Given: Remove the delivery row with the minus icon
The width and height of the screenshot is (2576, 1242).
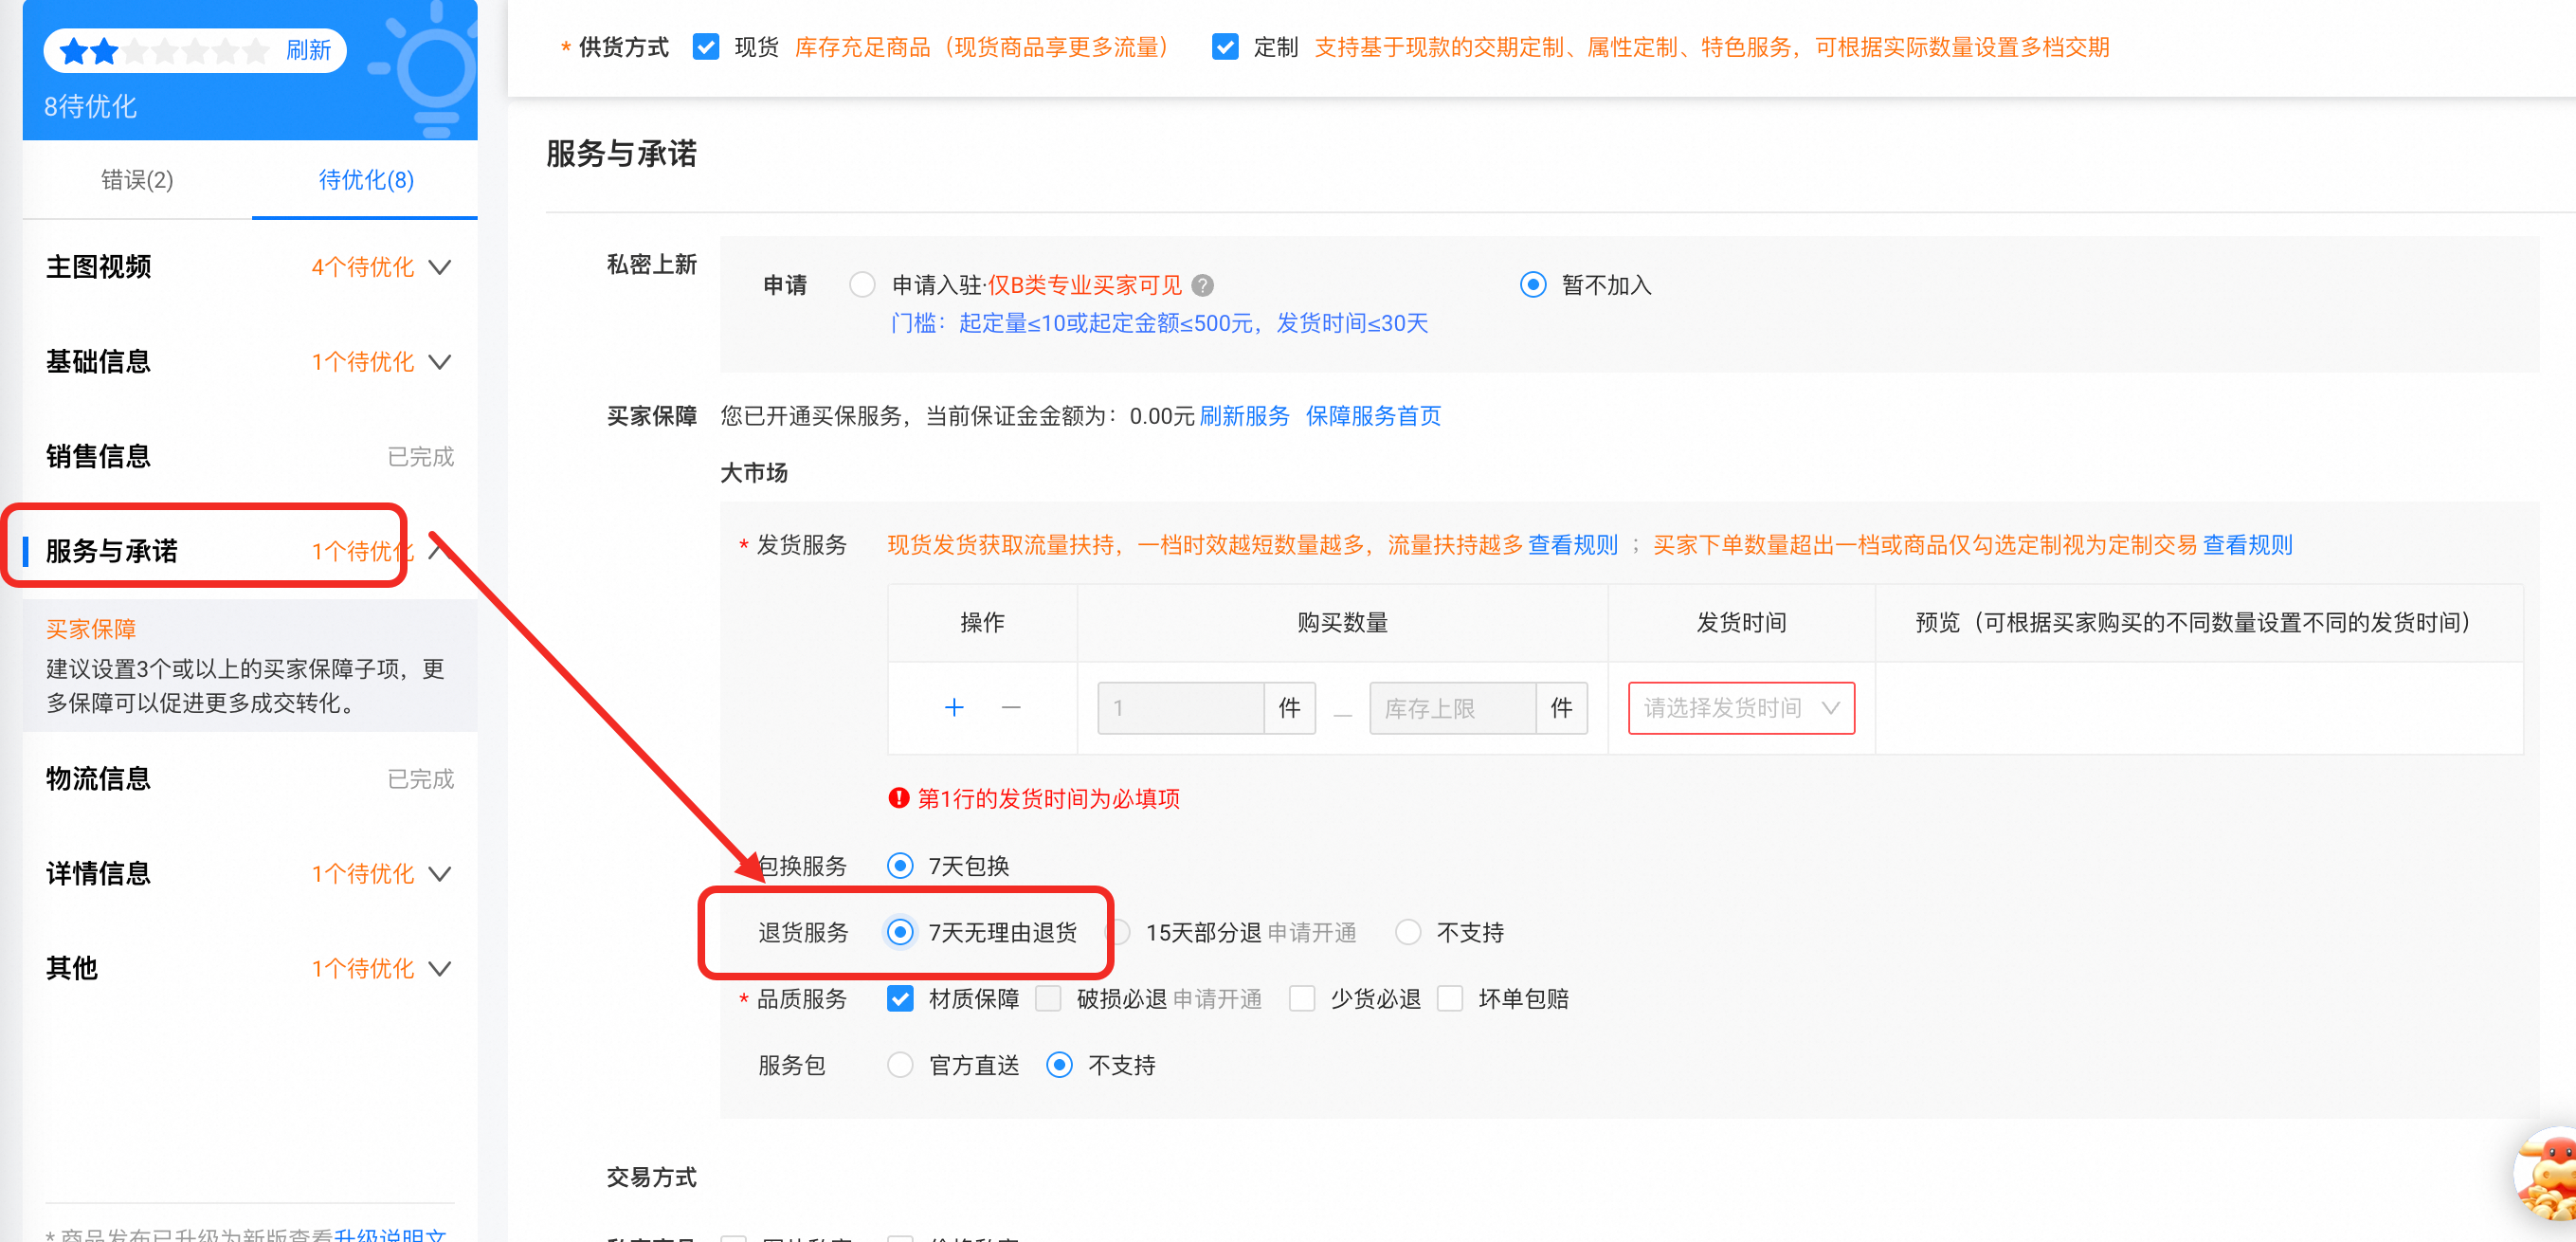Looking at the screenshot, I should tap(1011, 708).
